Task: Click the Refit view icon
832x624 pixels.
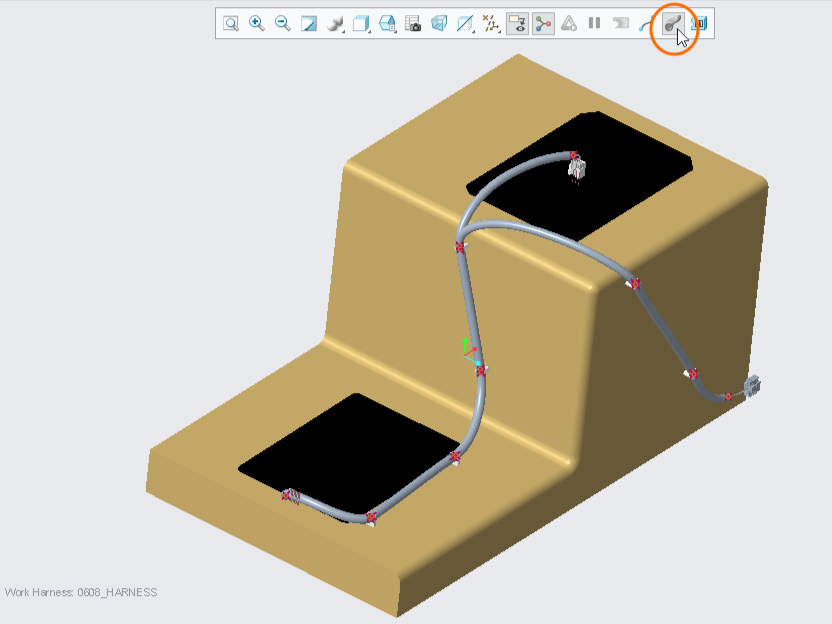Action: [231, 24]
